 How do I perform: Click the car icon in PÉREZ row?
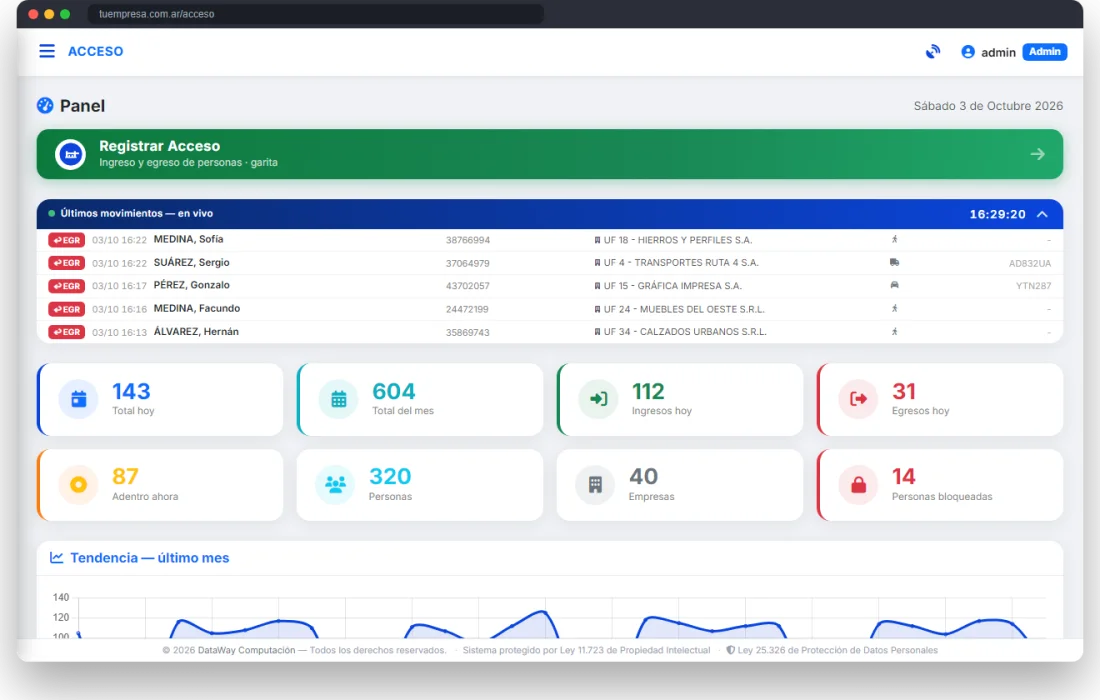pyautogui.click(x=894, y=285)
